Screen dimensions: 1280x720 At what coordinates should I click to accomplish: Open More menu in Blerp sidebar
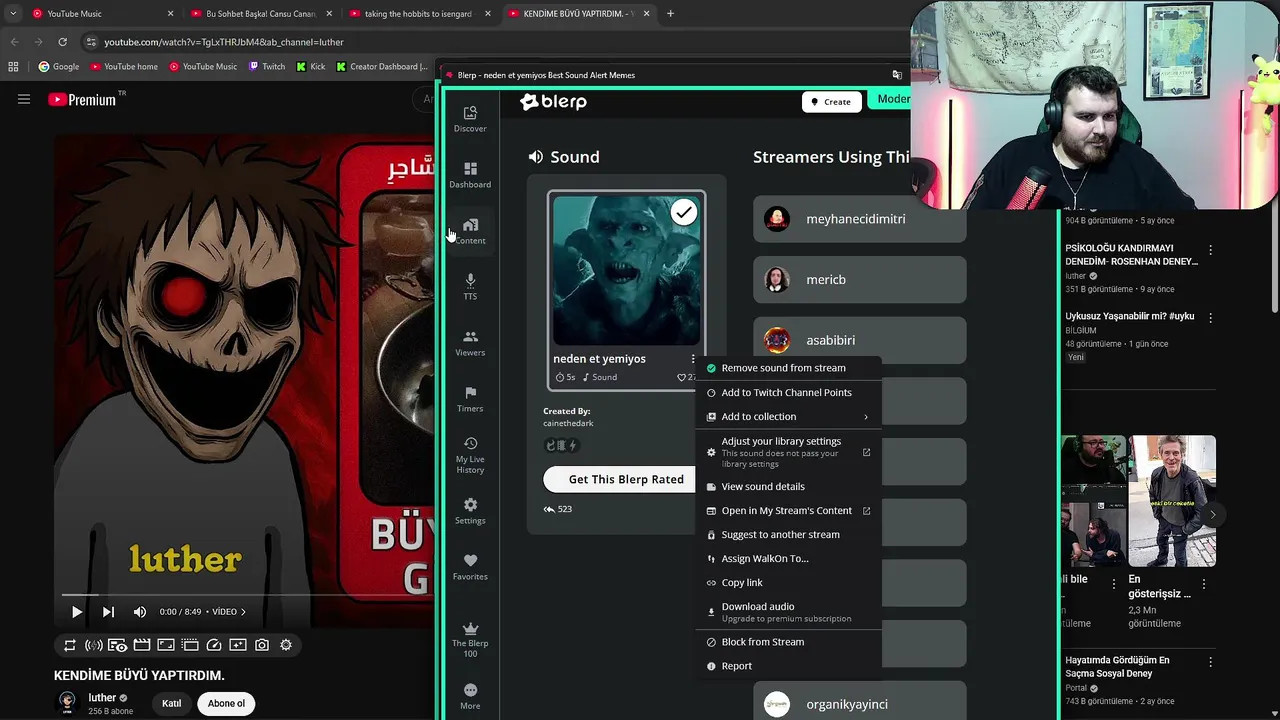[470, 695]
